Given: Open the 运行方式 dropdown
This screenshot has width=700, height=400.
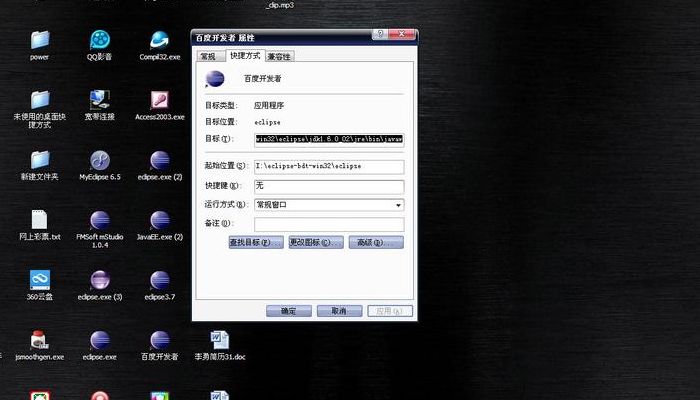Looking at the screenshot, I should click(x=329, y=205).
